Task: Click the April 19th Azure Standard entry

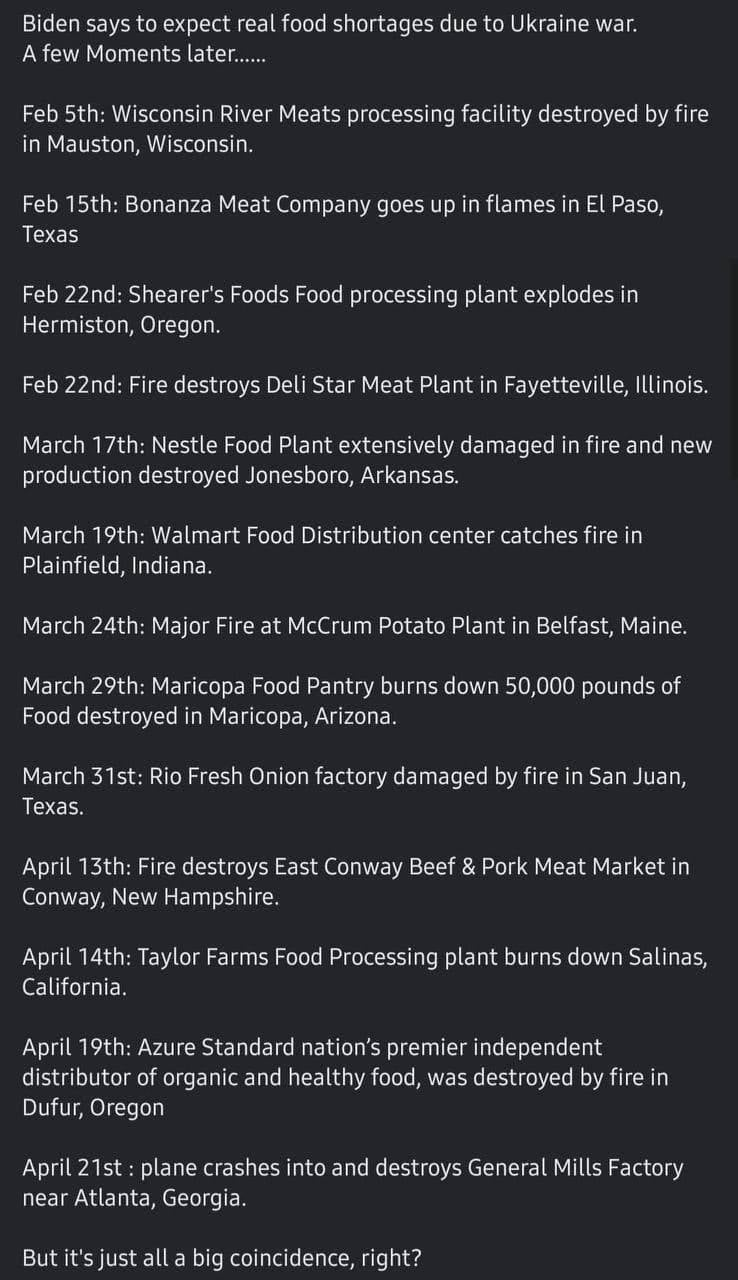Action: [x=312, y=1048]
